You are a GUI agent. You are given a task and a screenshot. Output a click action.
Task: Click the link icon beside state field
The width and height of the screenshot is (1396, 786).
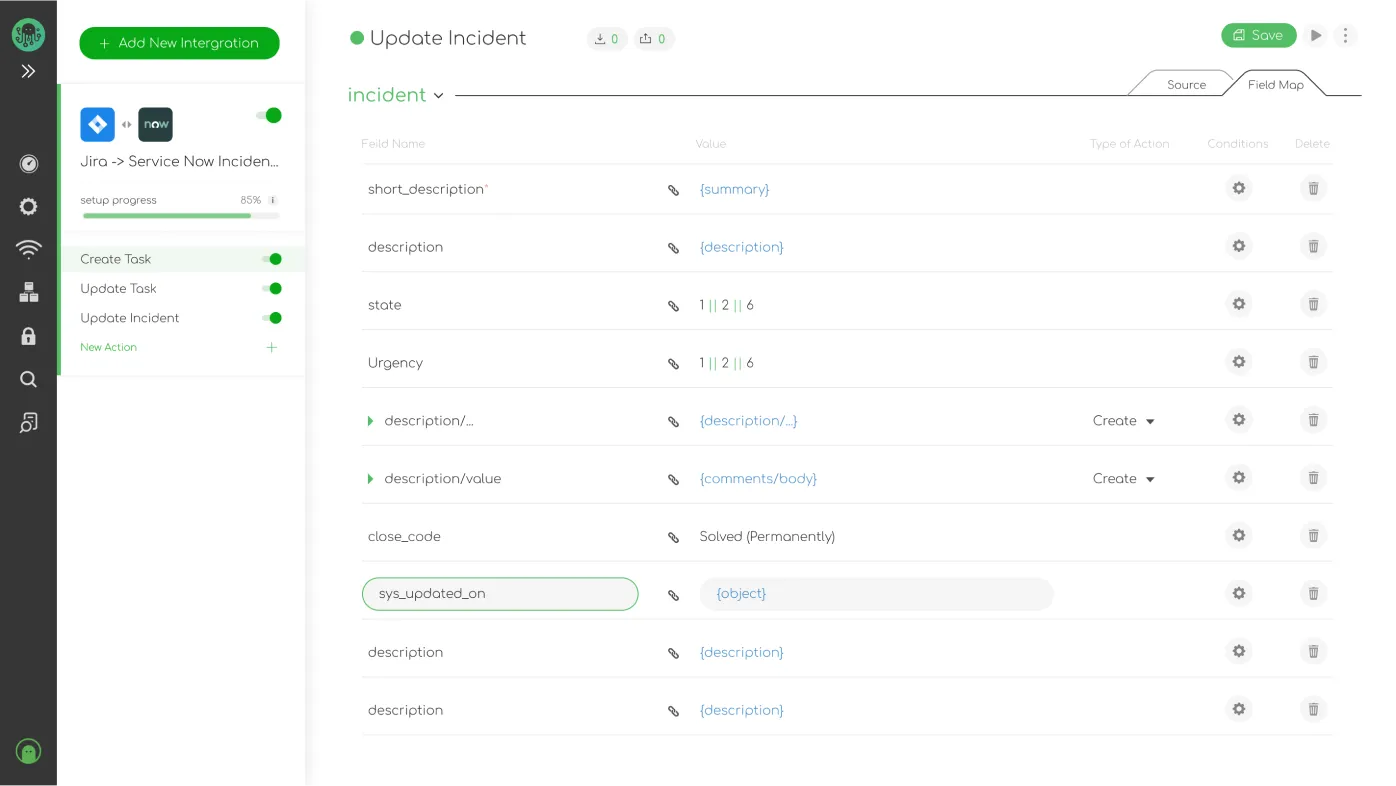coord(673,306)
